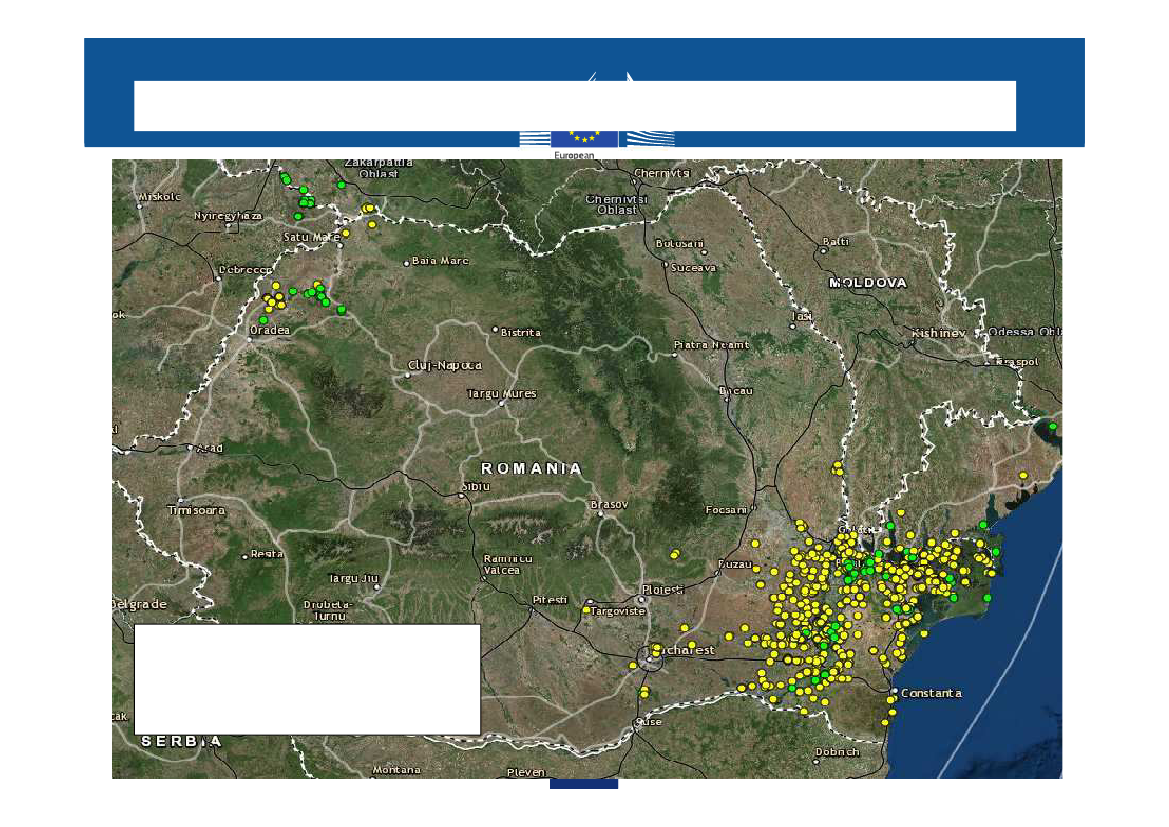Click the Constanta city marker dot

[894, 692]
